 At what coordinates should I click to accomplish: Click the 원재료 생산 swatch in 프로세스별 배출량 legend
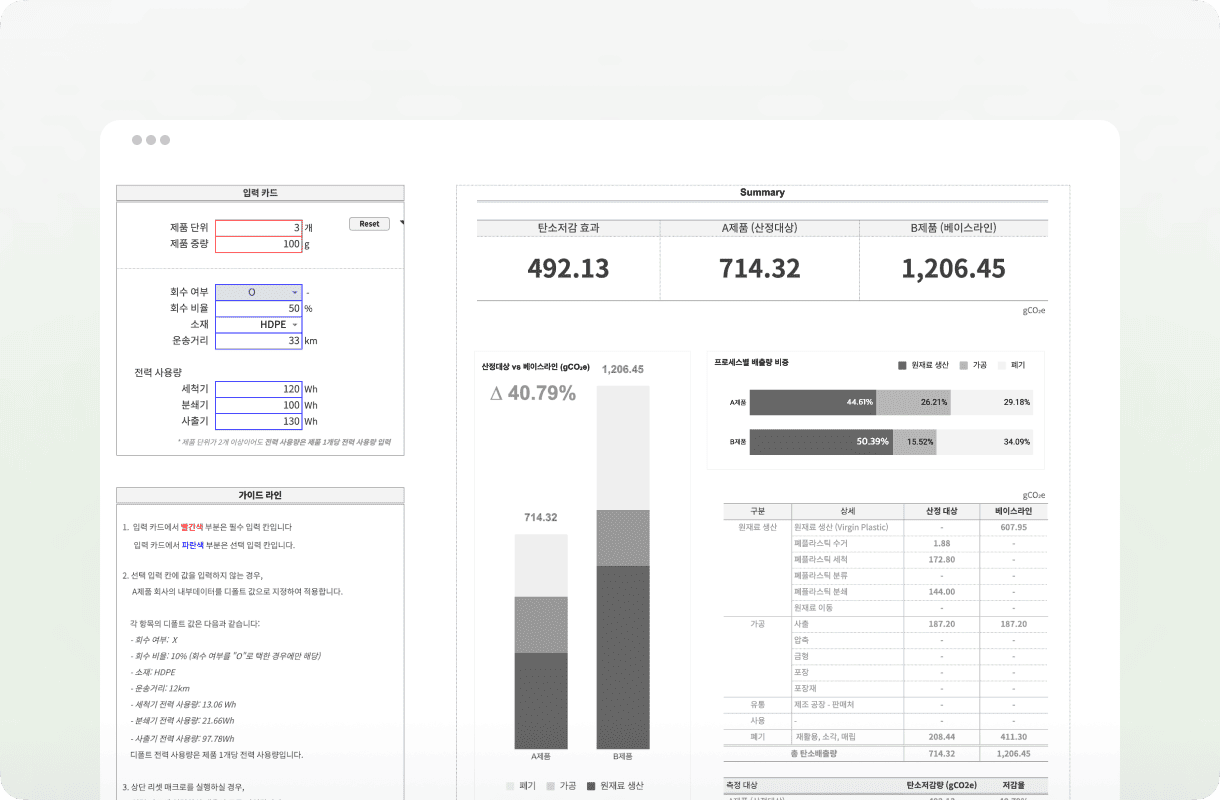coord(902,365)
